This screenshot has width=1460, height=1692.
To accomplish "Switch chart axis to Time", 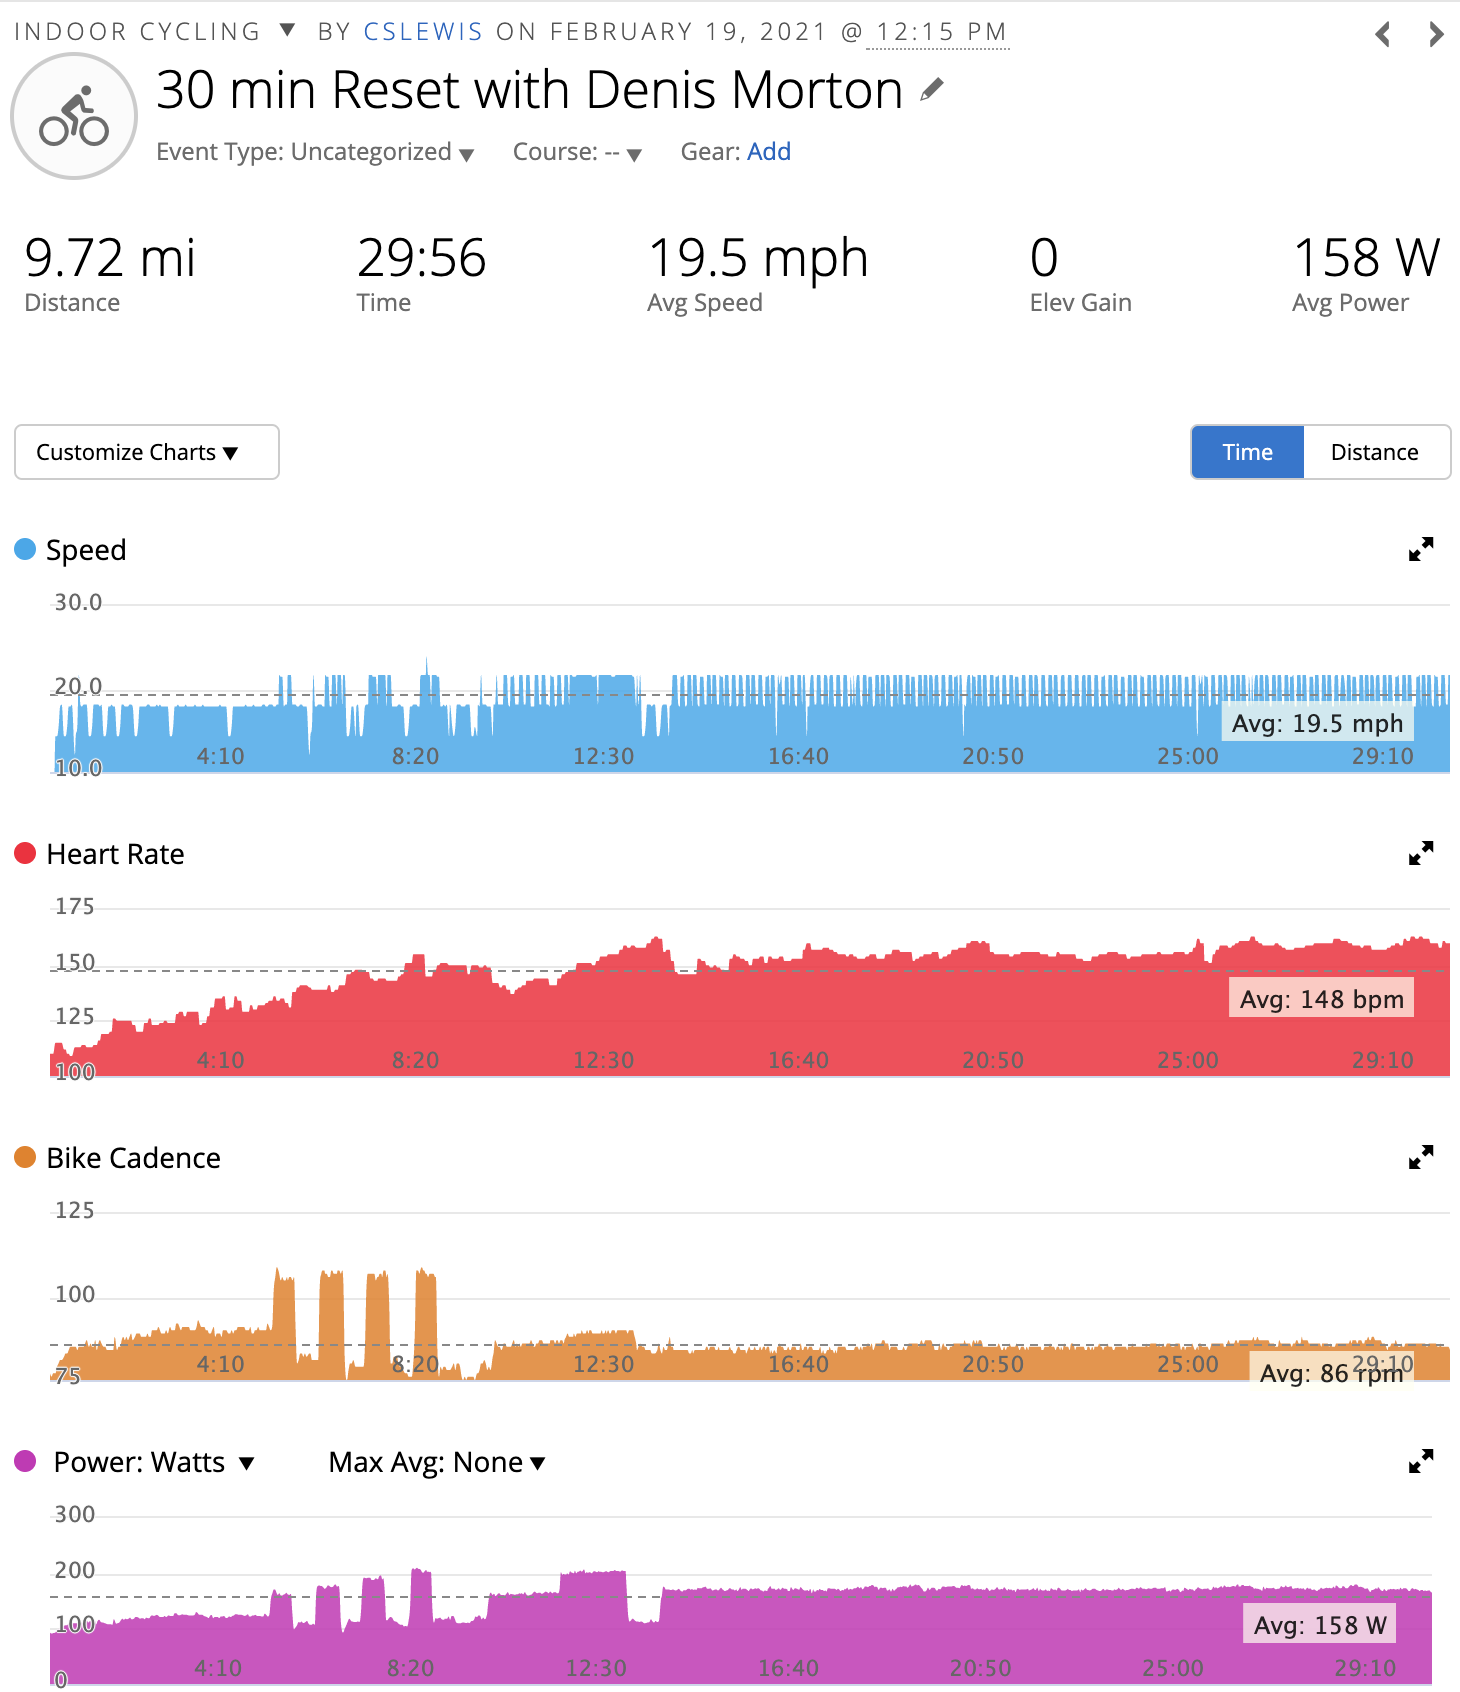I will [1247, 452].
